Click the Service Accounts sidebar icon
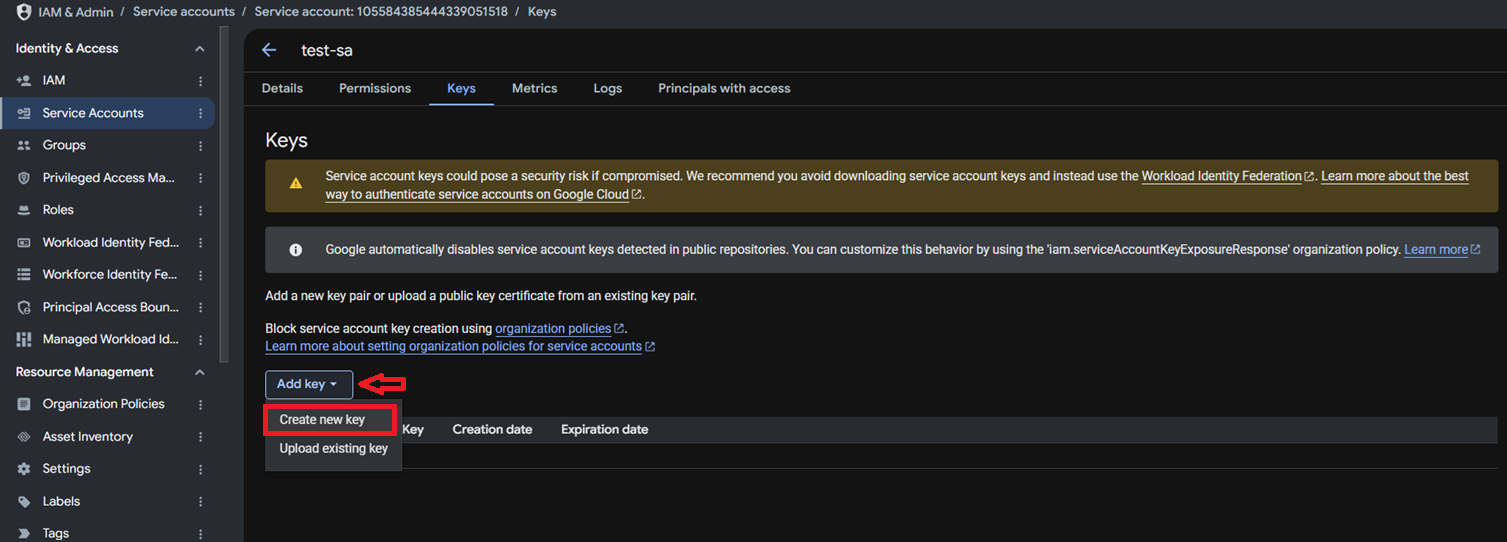Screen dimensions: 1507x542 click(x=24, y=113)
